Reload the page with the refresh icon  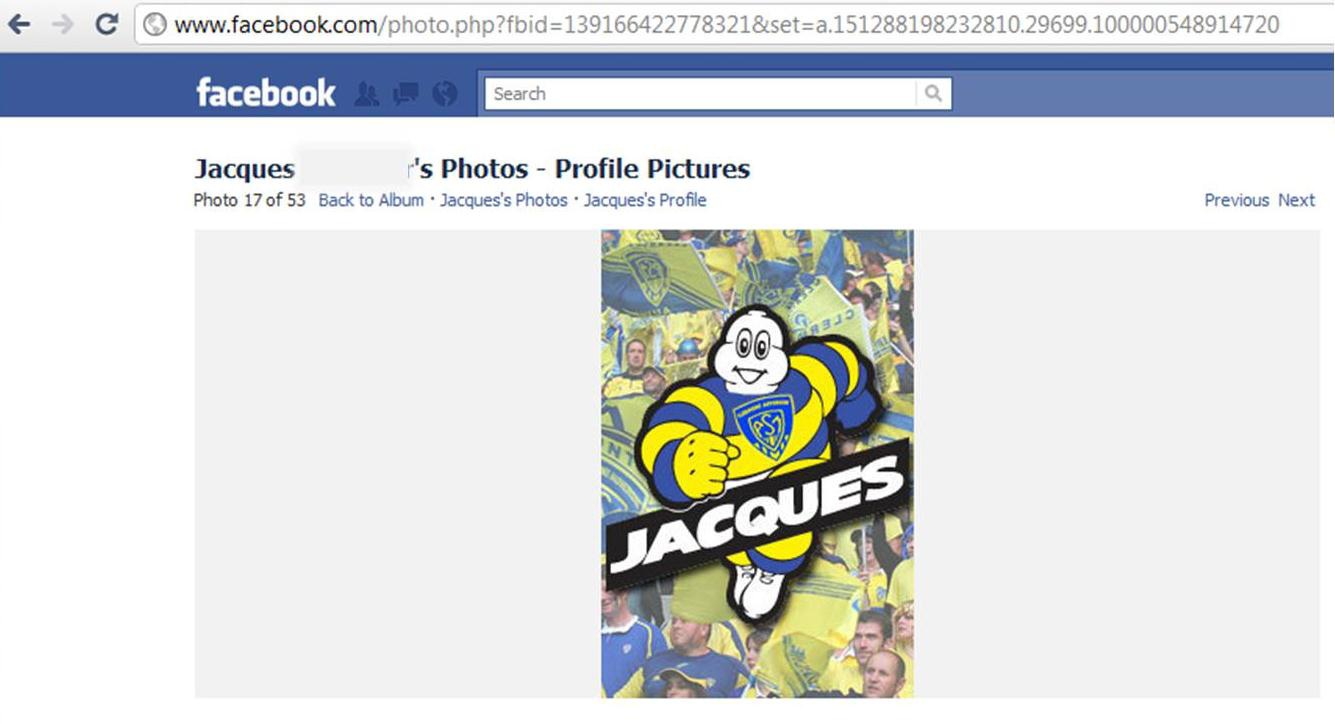click(107, 24)
